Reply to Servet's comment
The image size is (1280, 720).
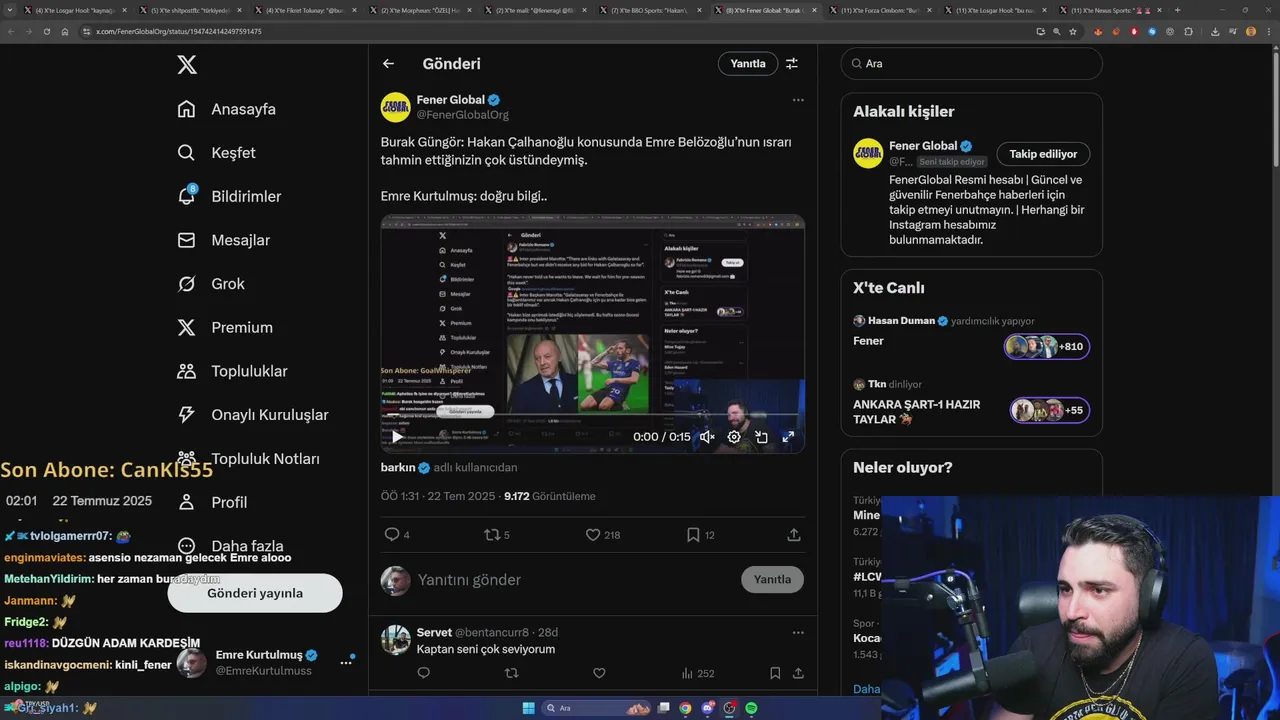tap(423, 673)
